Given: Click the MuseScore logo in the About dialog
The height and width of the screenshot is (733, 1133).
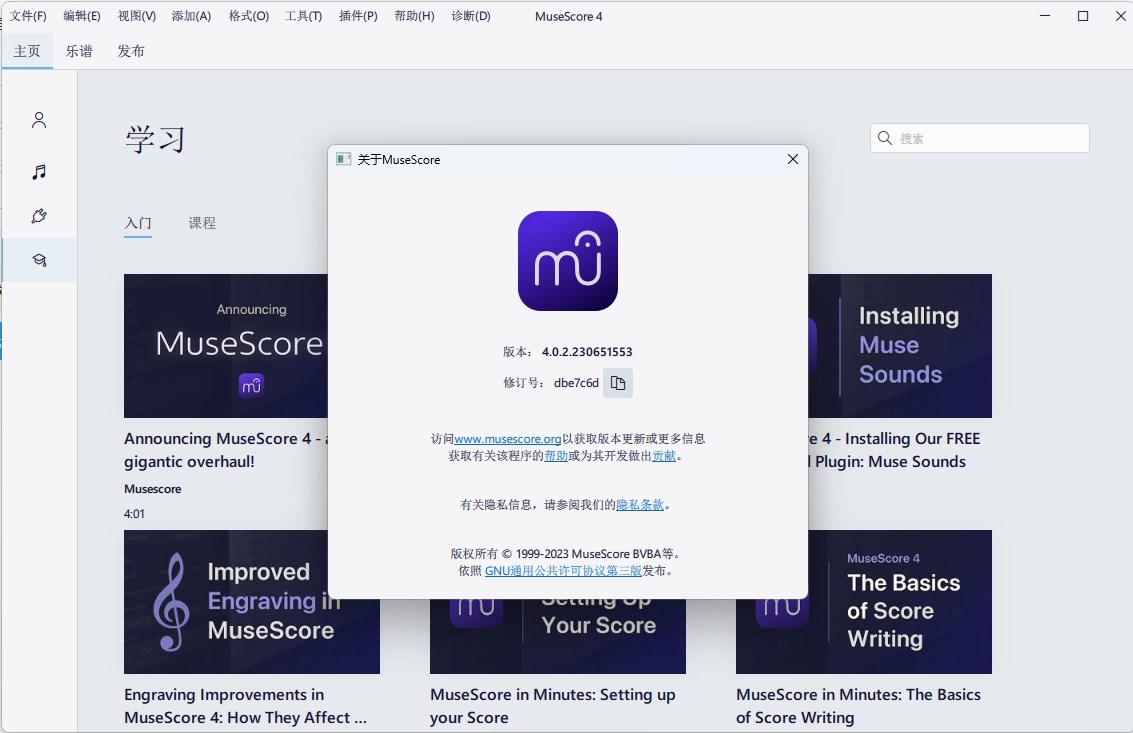Looking at the screenshot, I should (x=567, y=260).
